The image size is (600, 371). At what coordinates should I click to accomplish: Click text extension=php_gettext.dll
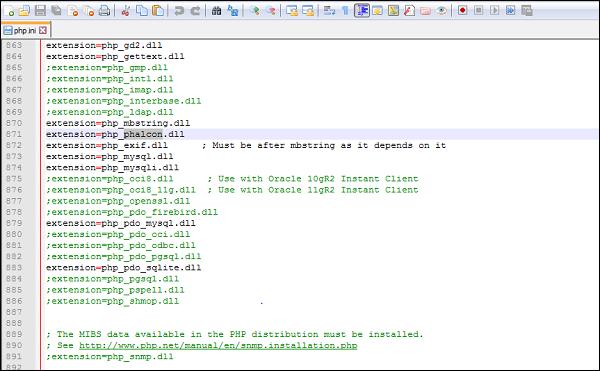(115, 57)
